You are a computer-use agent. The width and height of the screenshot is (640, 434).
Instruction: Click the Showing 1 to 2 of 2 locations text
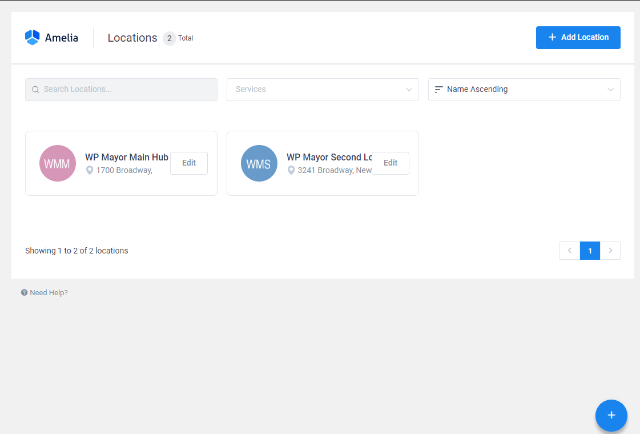(77, 251)
